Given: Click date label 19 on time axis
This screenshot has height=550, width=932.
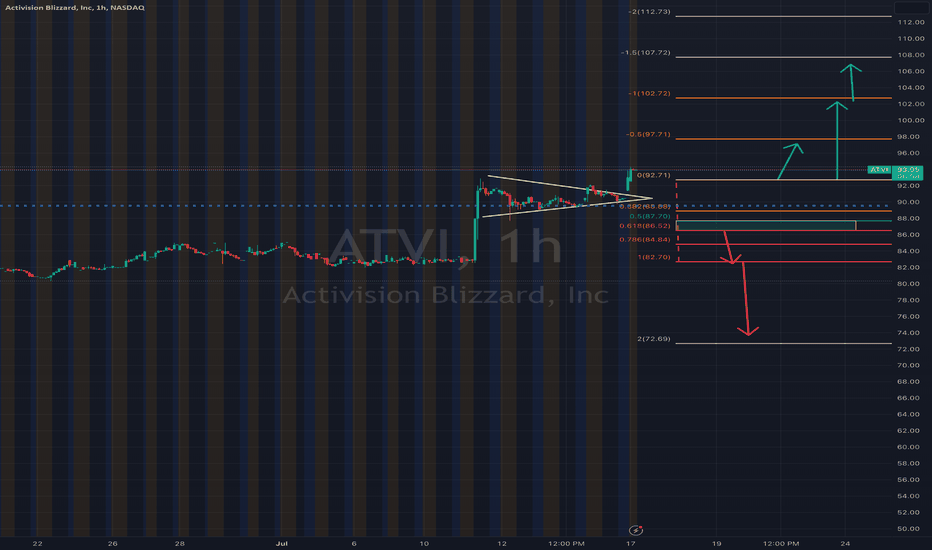Looking at the screenshot, I should pyautogui.click(x=717, y=543).
